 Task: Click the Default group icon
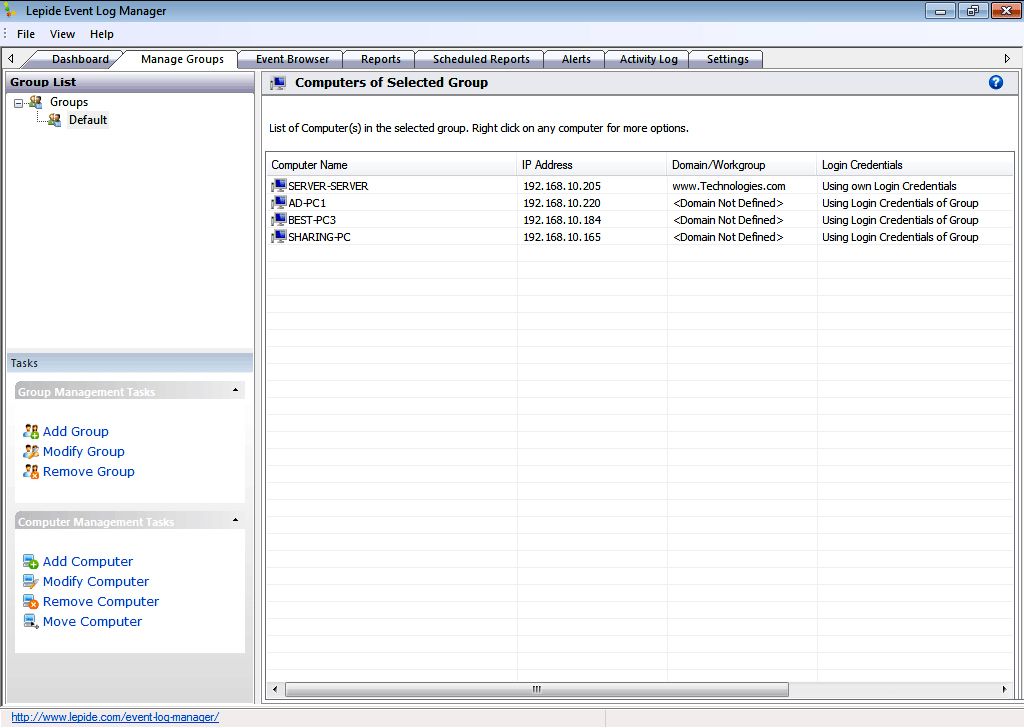tap(55, 120)
